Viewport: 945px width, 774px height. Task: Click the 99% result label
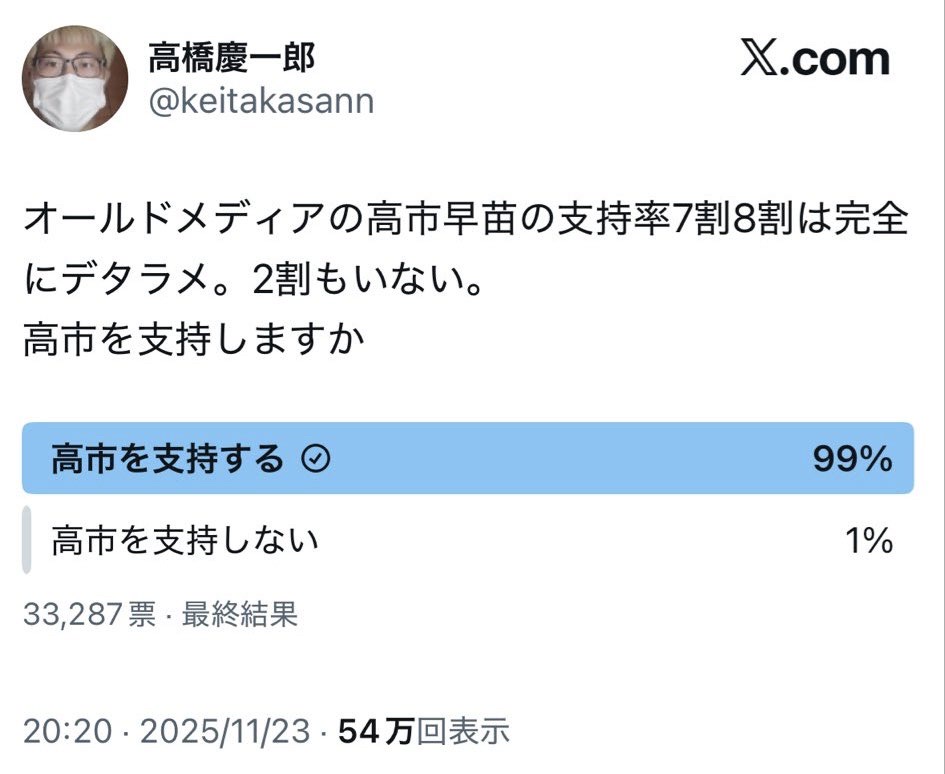point(852,459)
